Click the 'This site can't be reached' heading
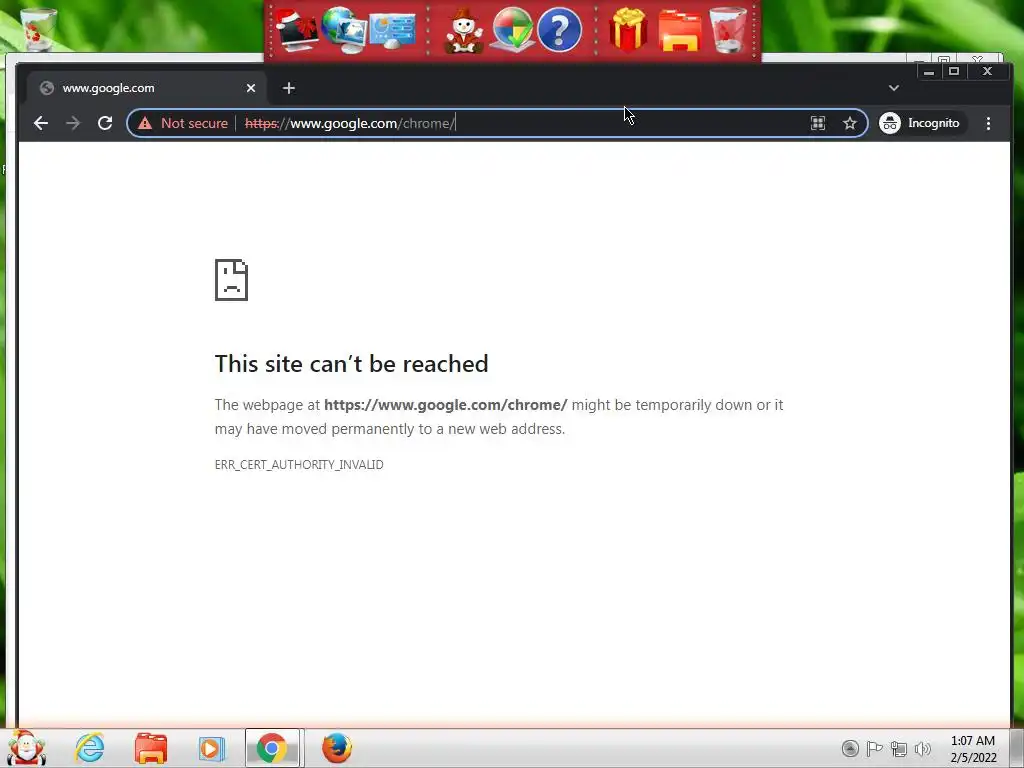1024x768 pixels. coord(351,364)
